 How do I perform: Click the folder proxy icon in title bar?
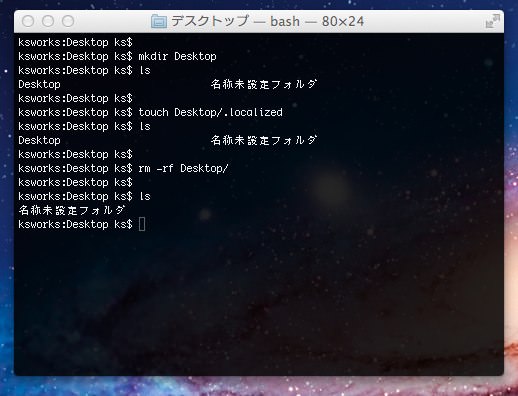pos(159,21)
